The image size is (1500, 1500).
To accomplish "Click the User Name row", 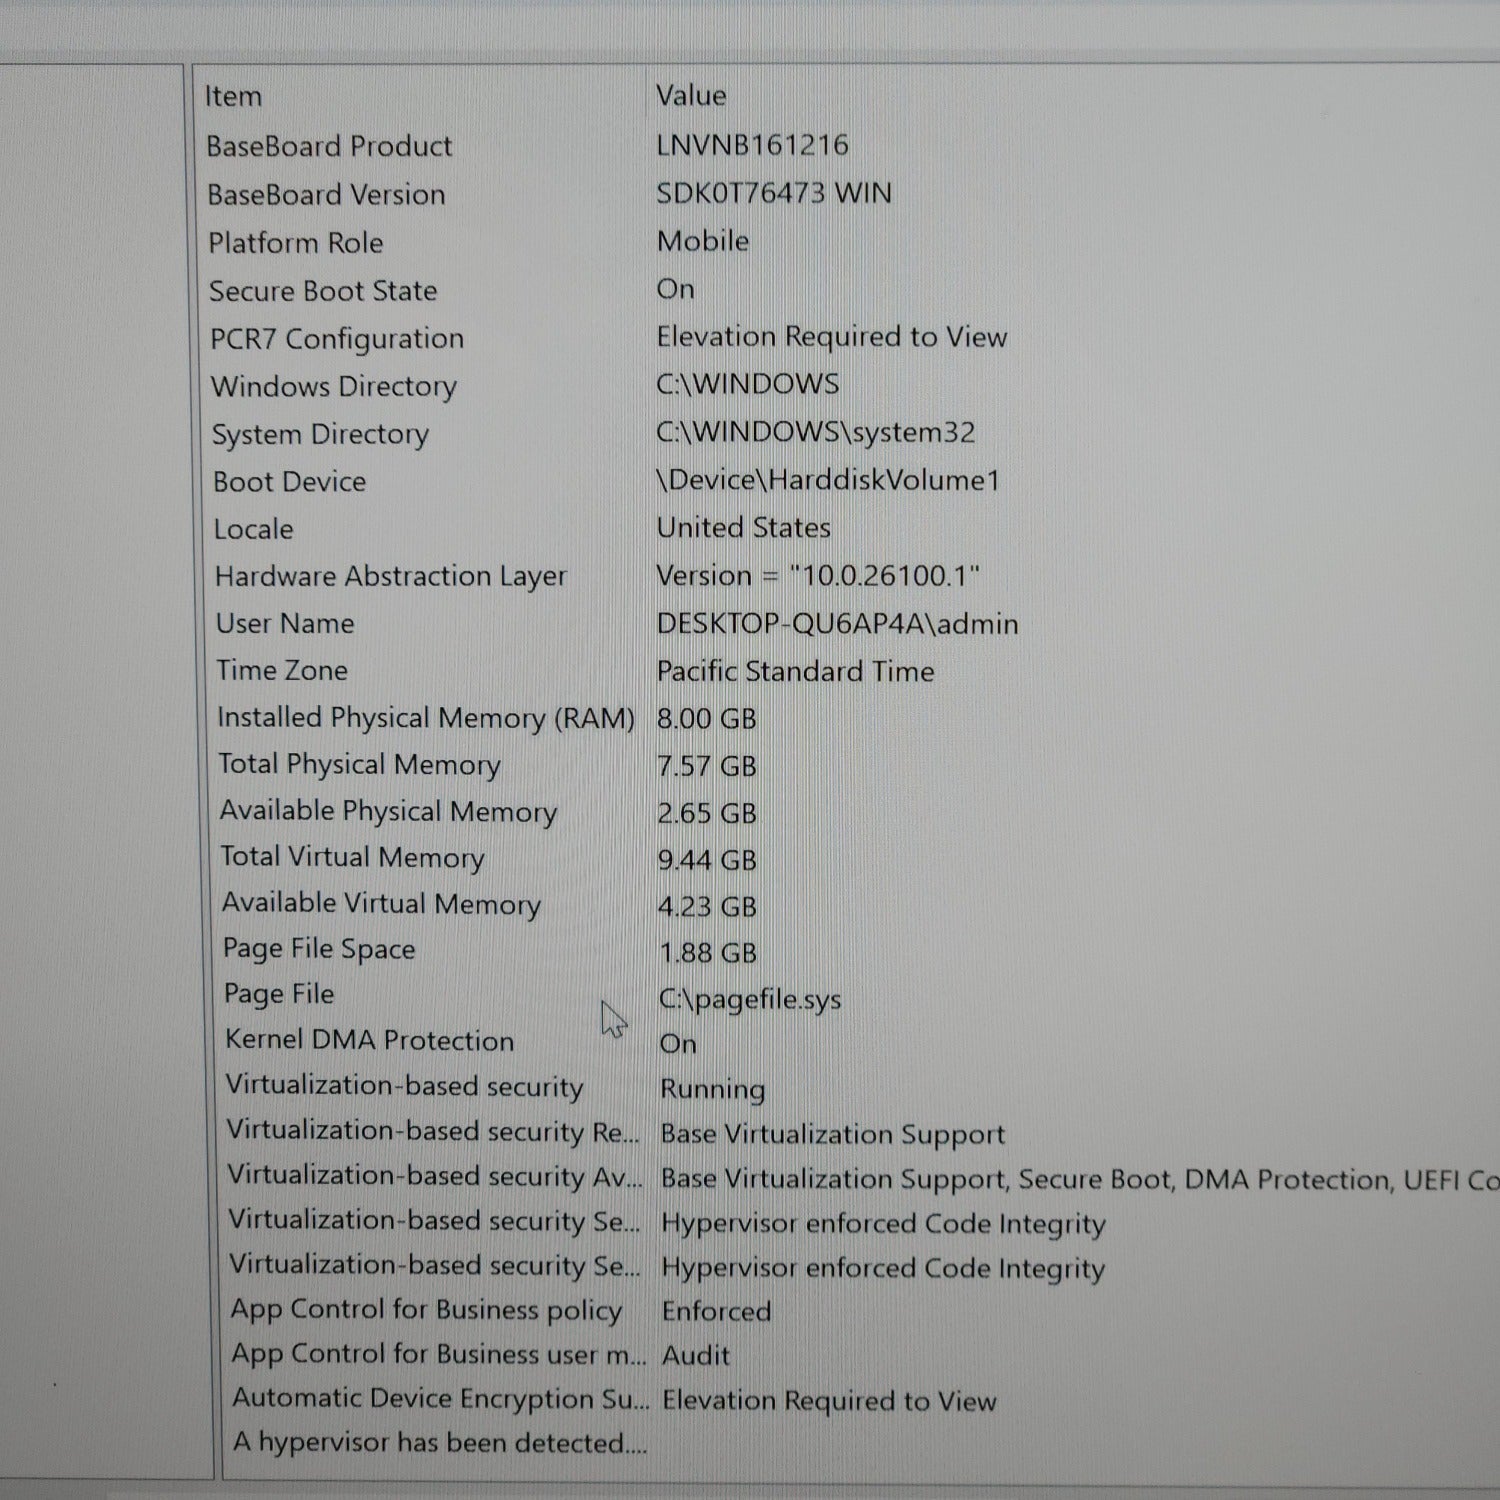I will coord(285,624).
